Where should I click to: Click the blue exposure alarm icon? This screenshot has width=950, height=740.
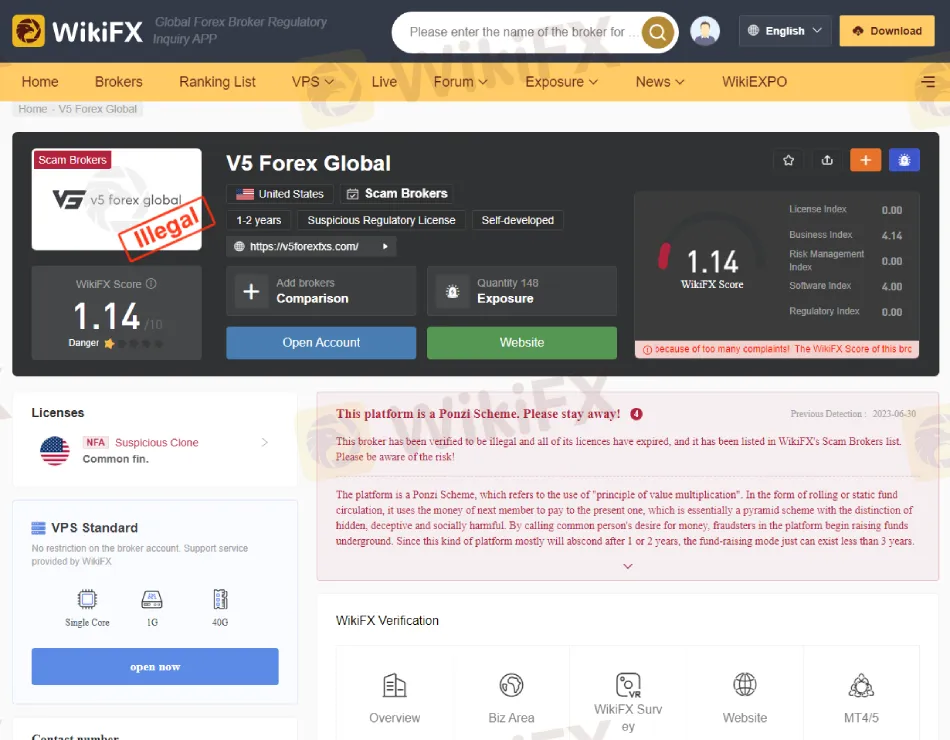point(904,160)
